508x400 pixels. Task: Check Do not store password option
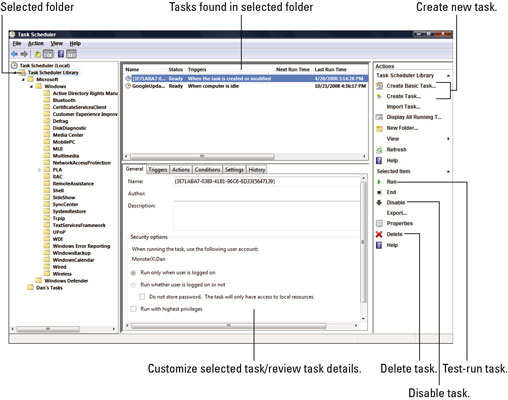pos(142,297)
